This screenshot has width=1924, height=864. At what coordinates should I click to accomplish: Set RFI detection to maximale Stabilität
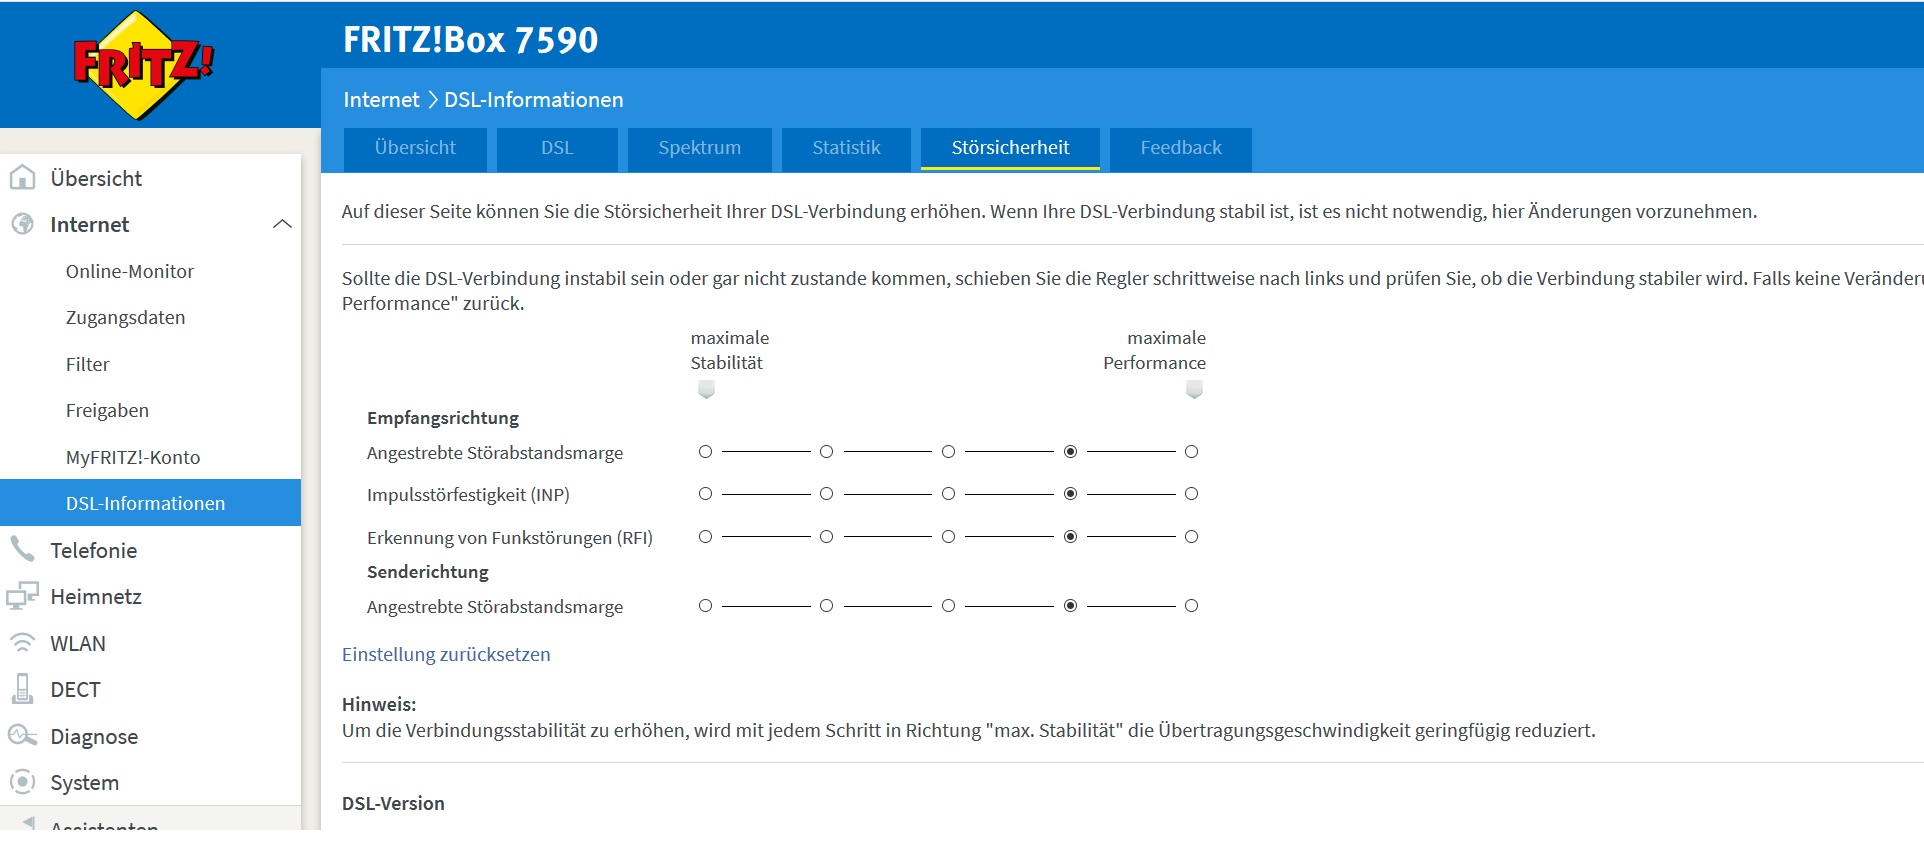(x=705, y=537)
